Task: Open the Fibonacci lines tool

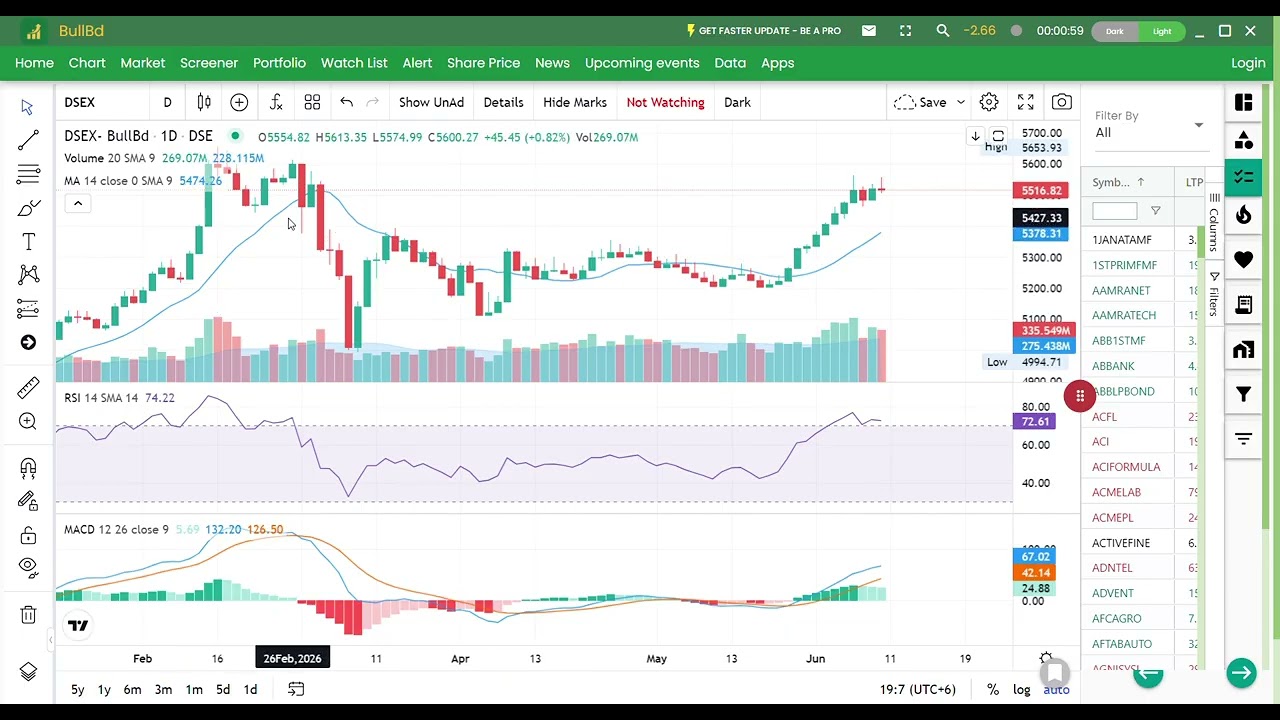Action: click(28, 174)
